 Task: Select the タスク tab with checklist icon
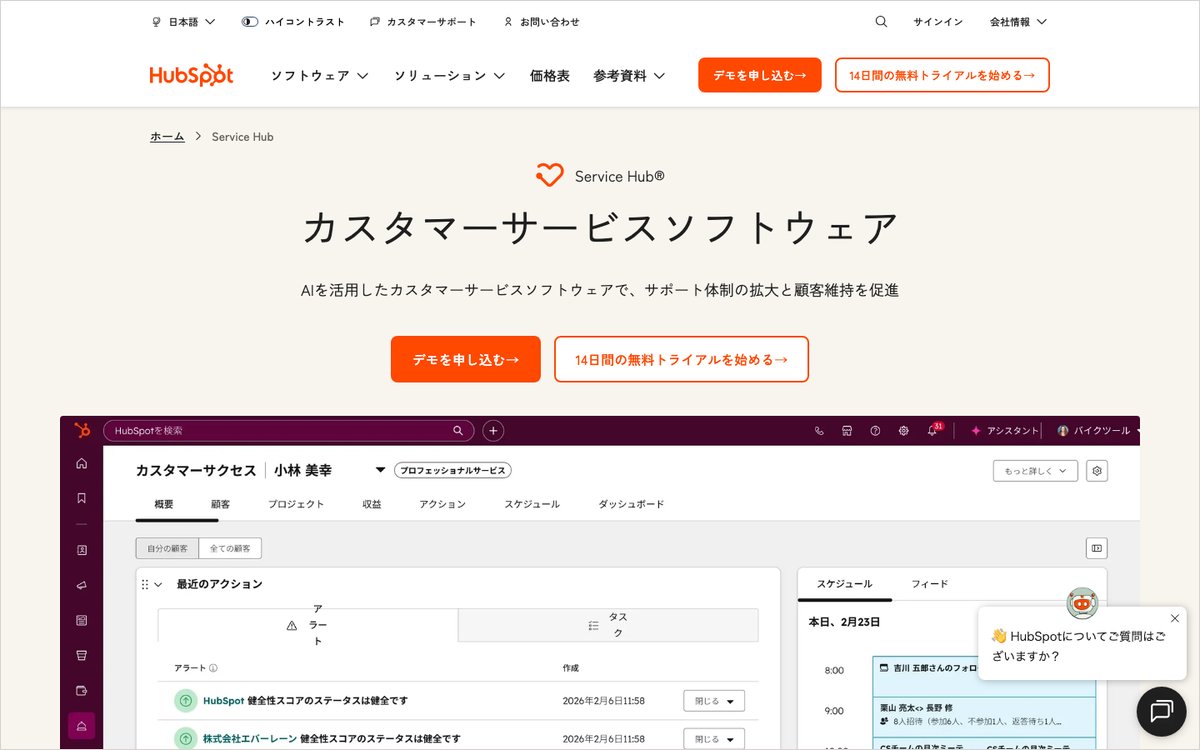click(608, 625)
